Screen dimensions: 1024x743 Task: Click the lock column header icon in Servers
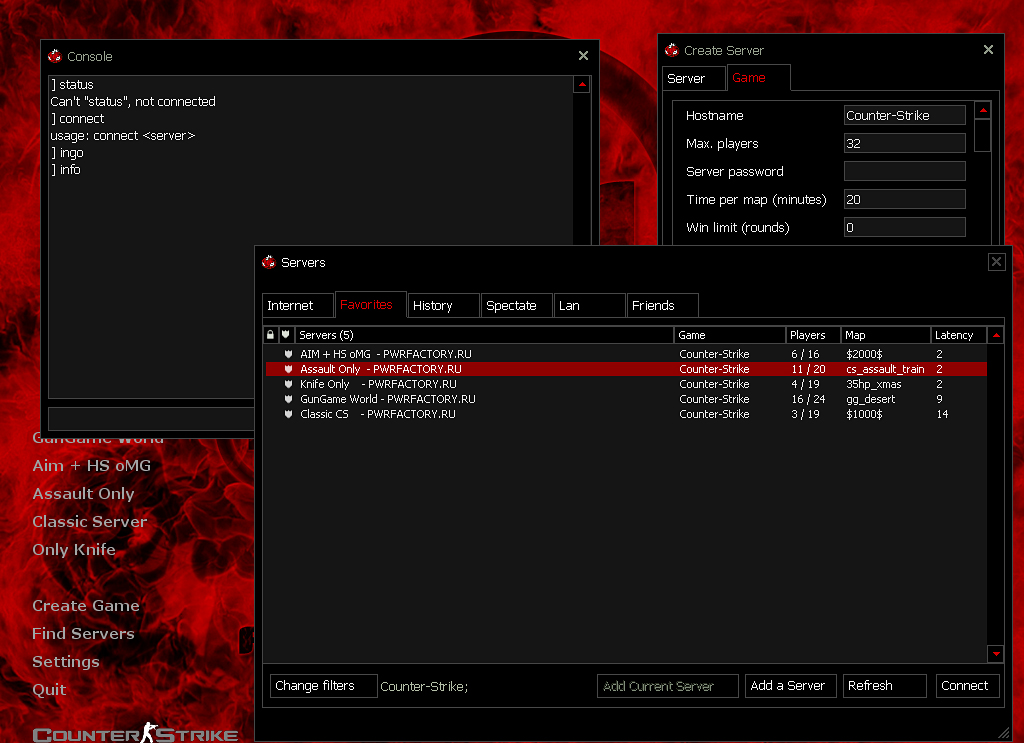pyautogui.click(x=270, y=335)
